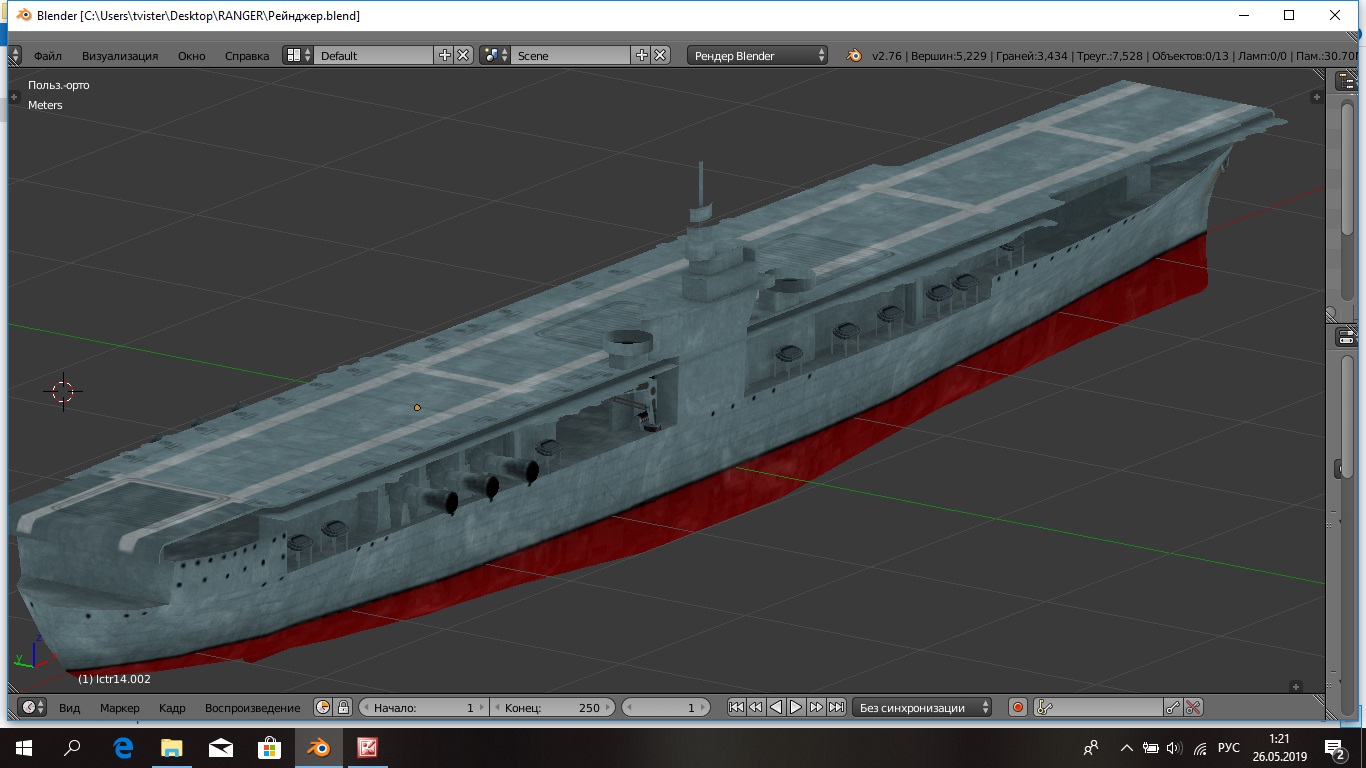
Task: Delete the Default screen layout with X icon
Action: coord(463,56)
